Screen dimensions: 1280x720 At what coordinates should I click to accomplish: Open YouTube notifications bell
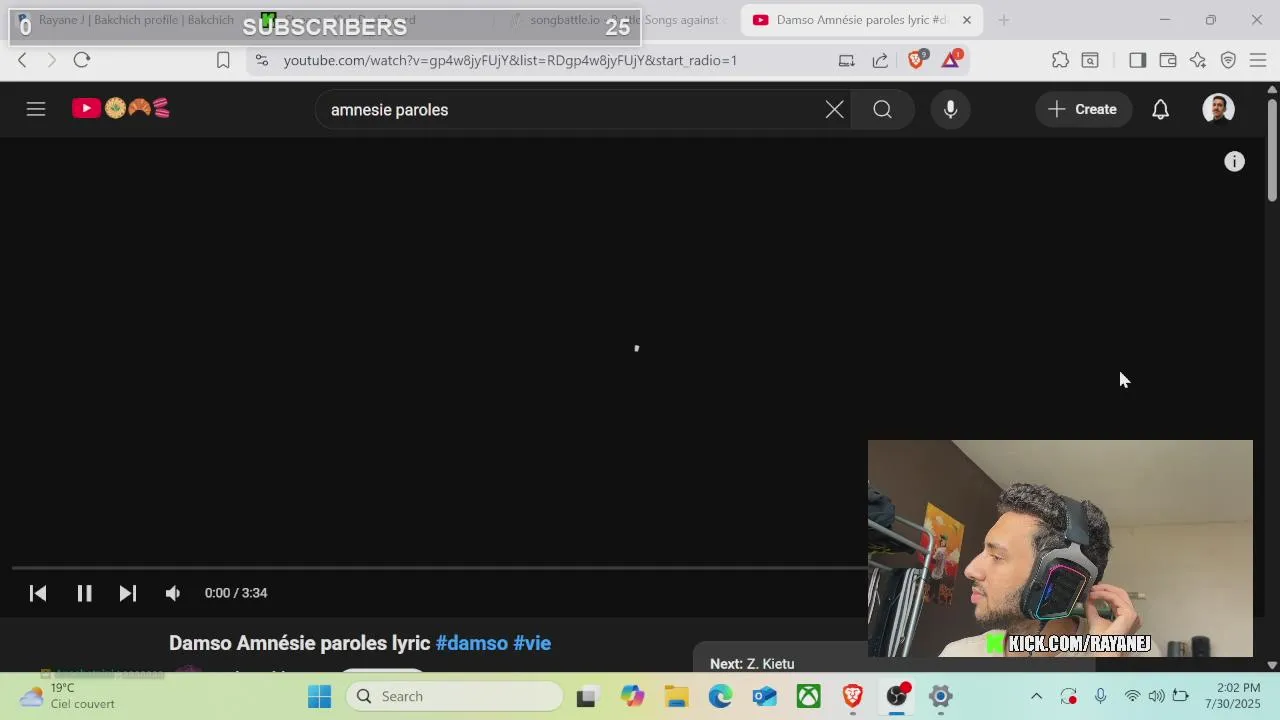coord(1160,110)
